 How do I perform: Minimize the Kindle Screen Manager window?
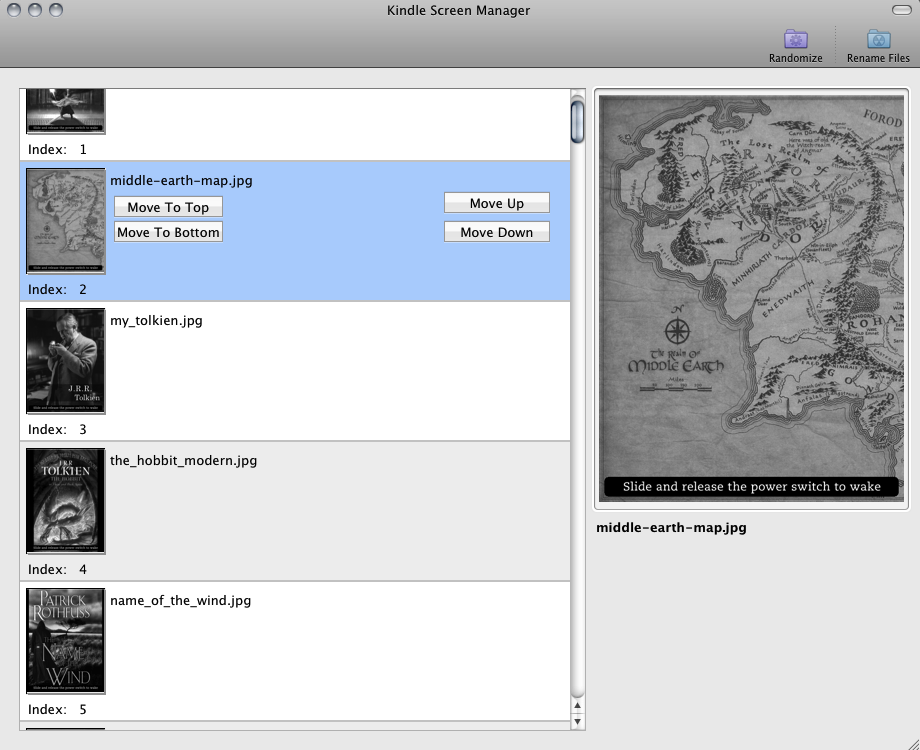point(35,9)
